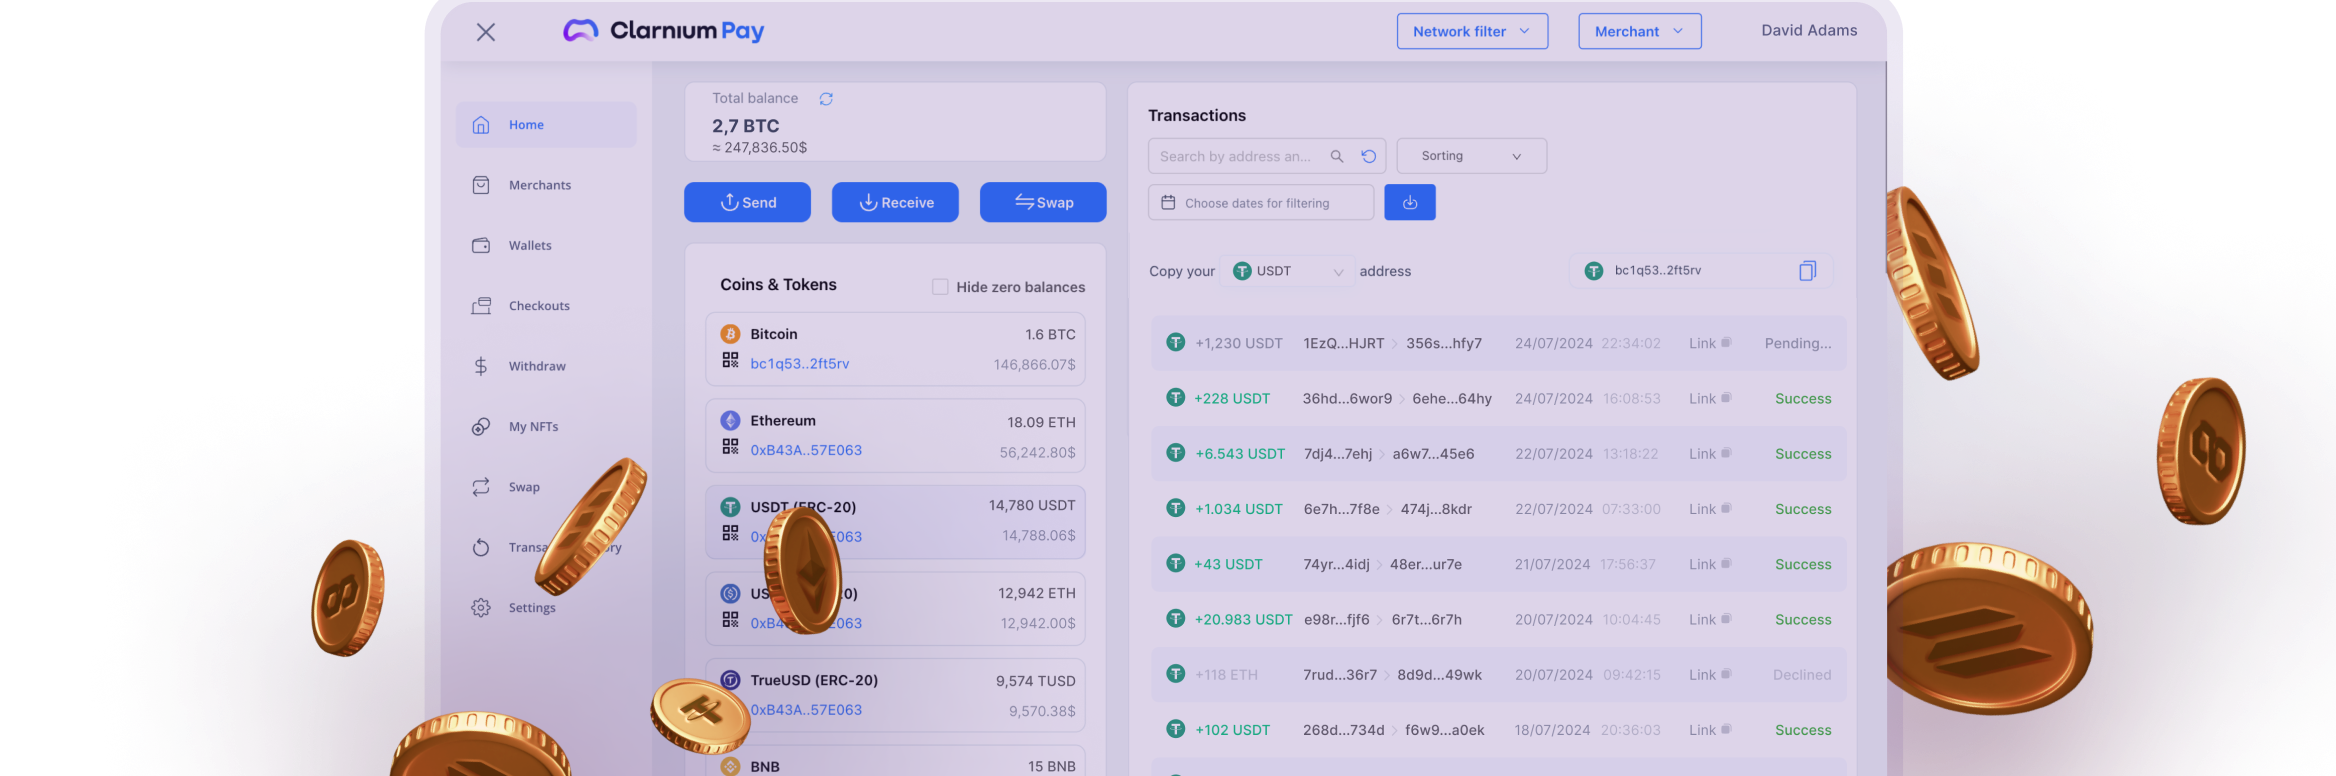The image size is (2336, 776).
Task: Expand the USDT currency selector
Action: coord(1288,271)
